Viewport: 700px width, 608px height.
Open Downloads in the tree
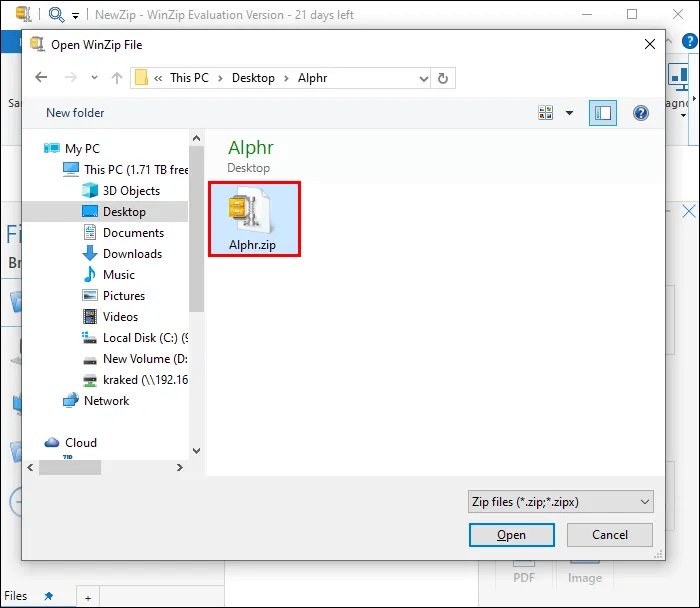(x=133, y=254)
